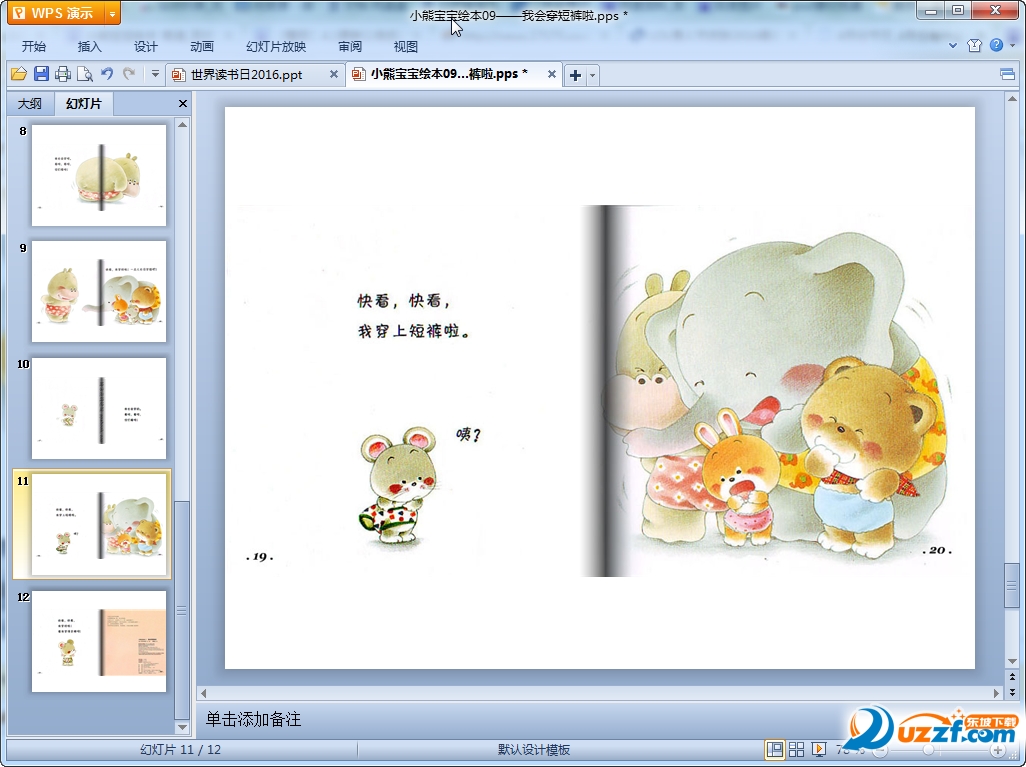Open a file with the folder icon
1026x767 pixels.
click(x=18, y=75)
